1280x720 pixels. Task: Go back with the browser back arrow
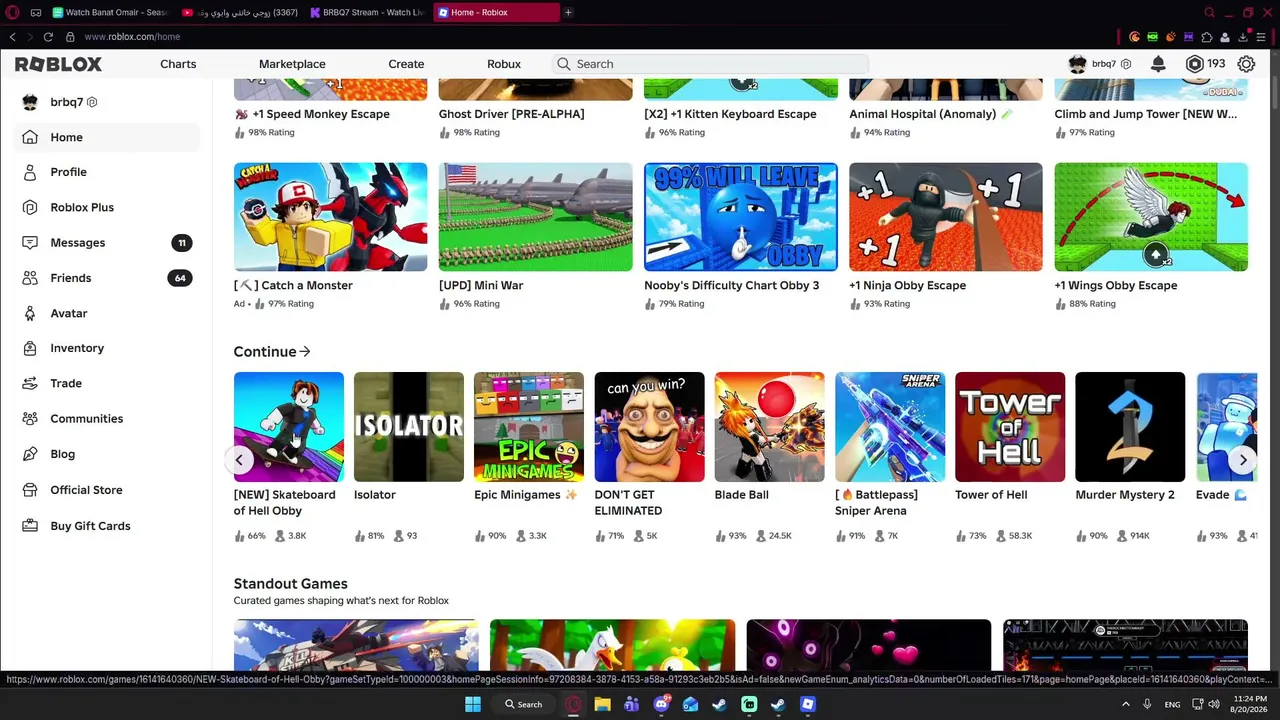click(12, 37)
